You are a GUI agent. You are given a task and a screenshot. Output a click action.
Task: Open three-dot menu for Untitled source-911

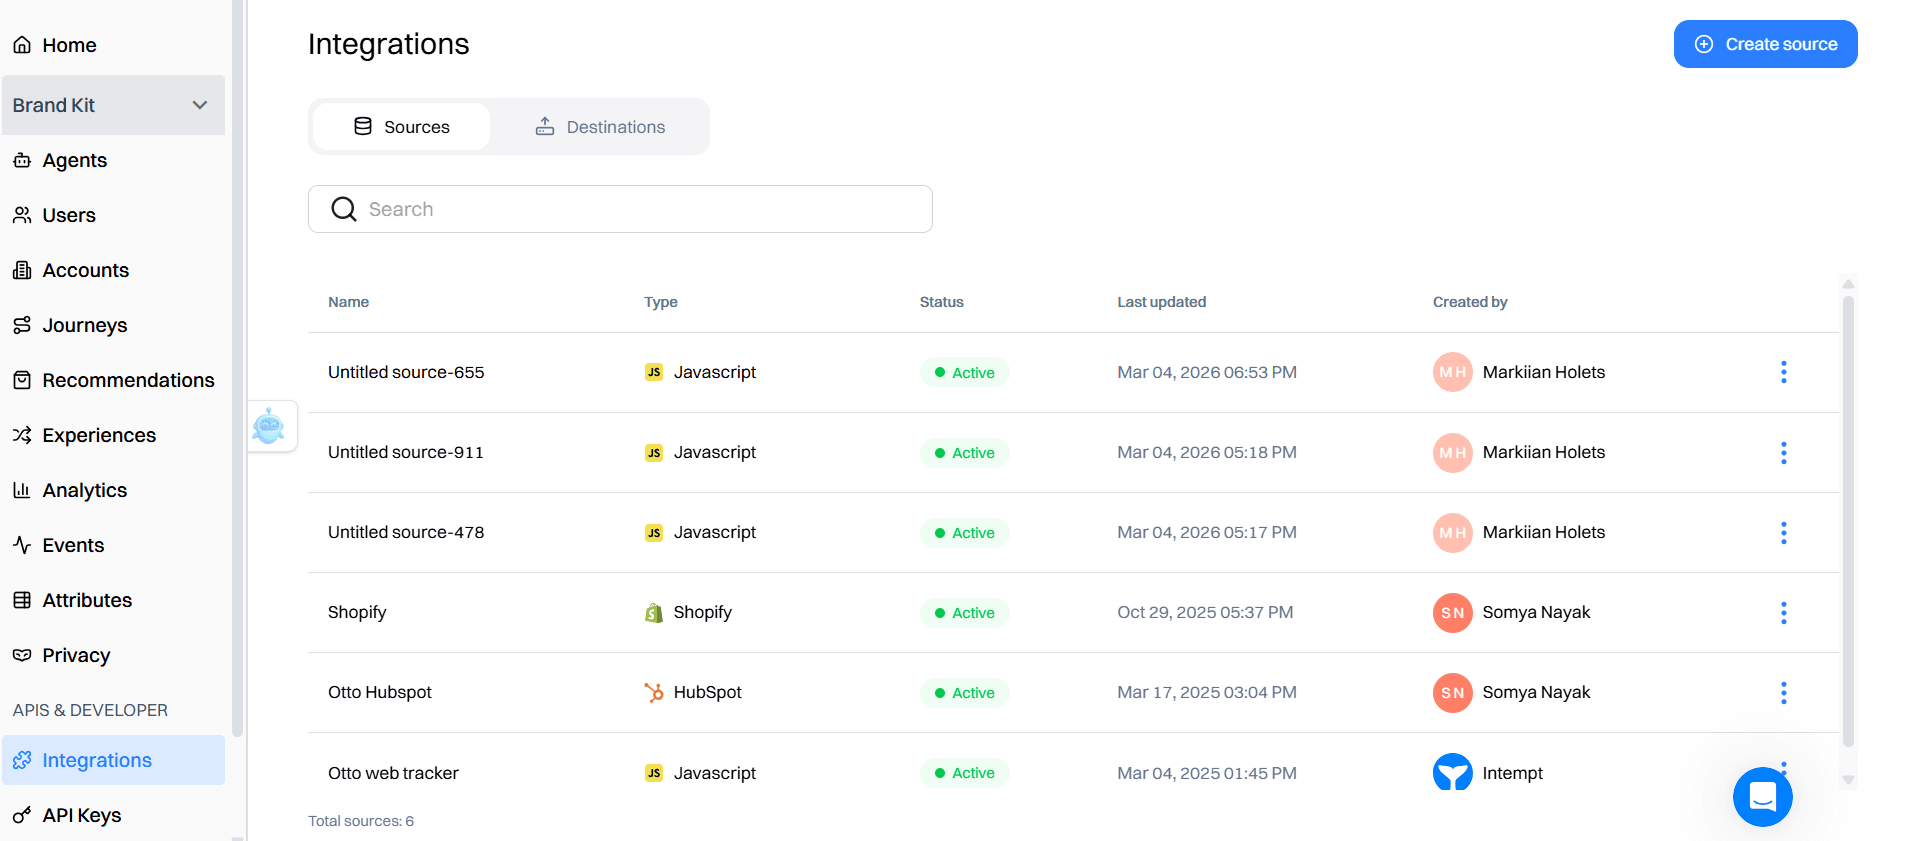click(1783, 453)
